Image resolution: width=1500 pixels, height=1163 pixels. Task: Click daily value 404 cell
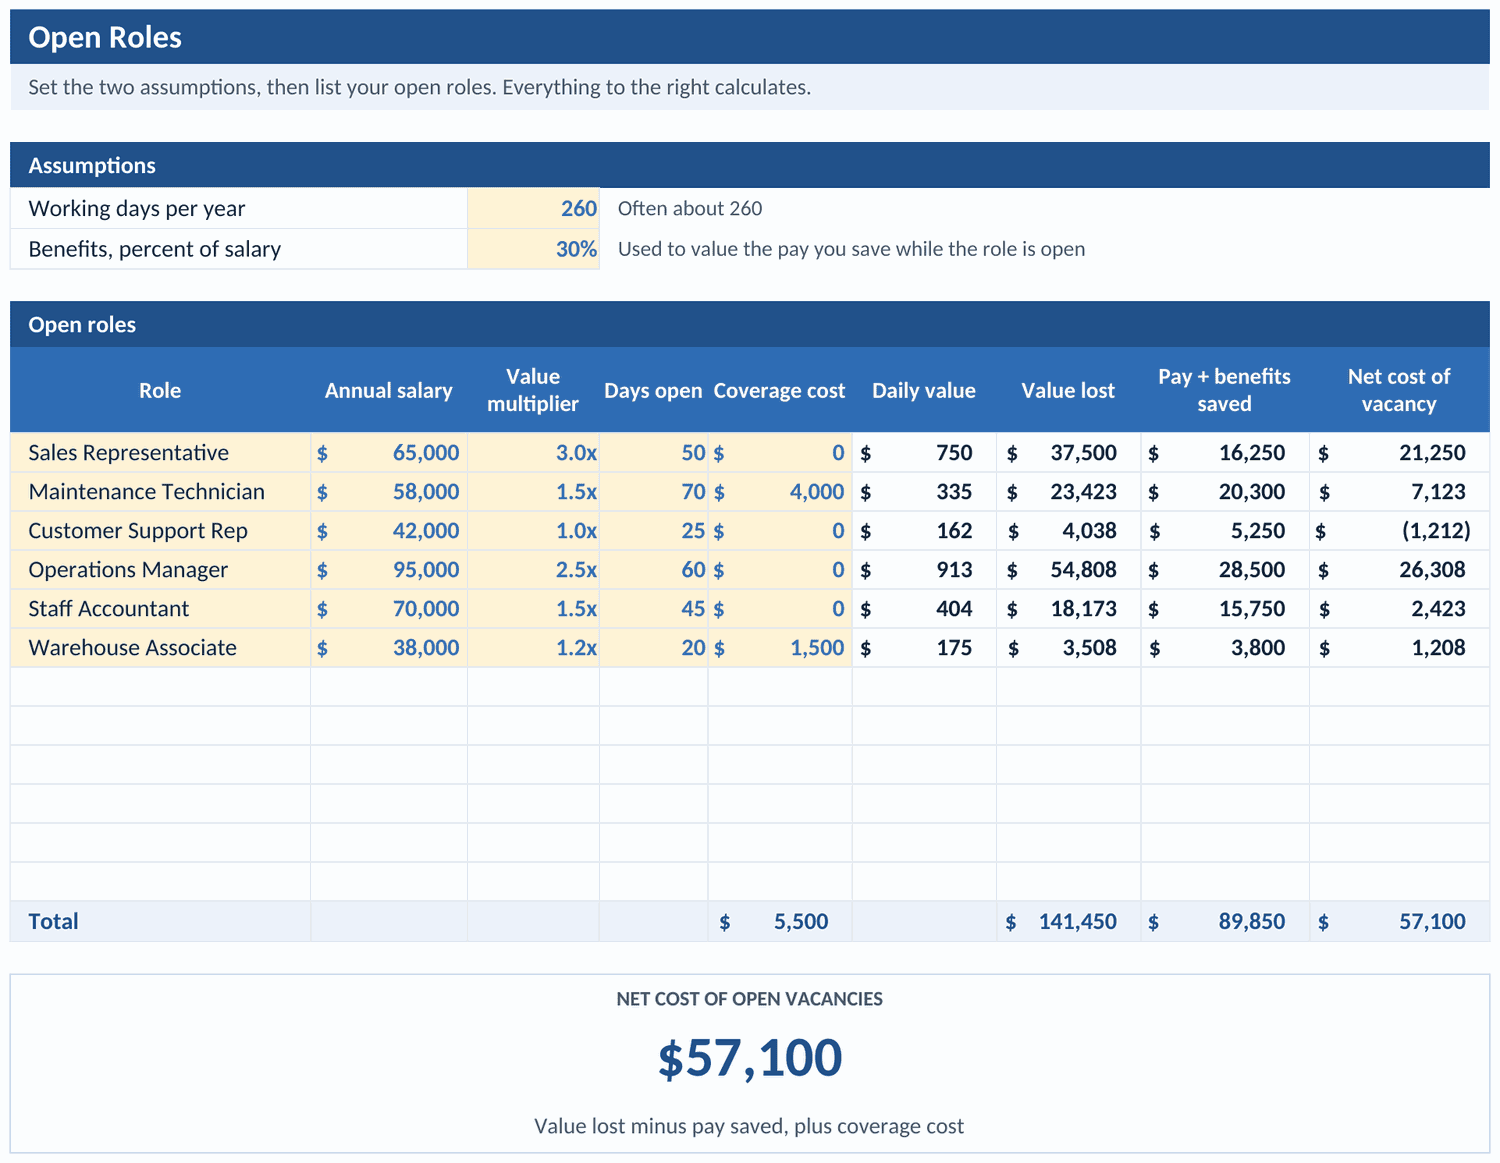tap(924, 608)
